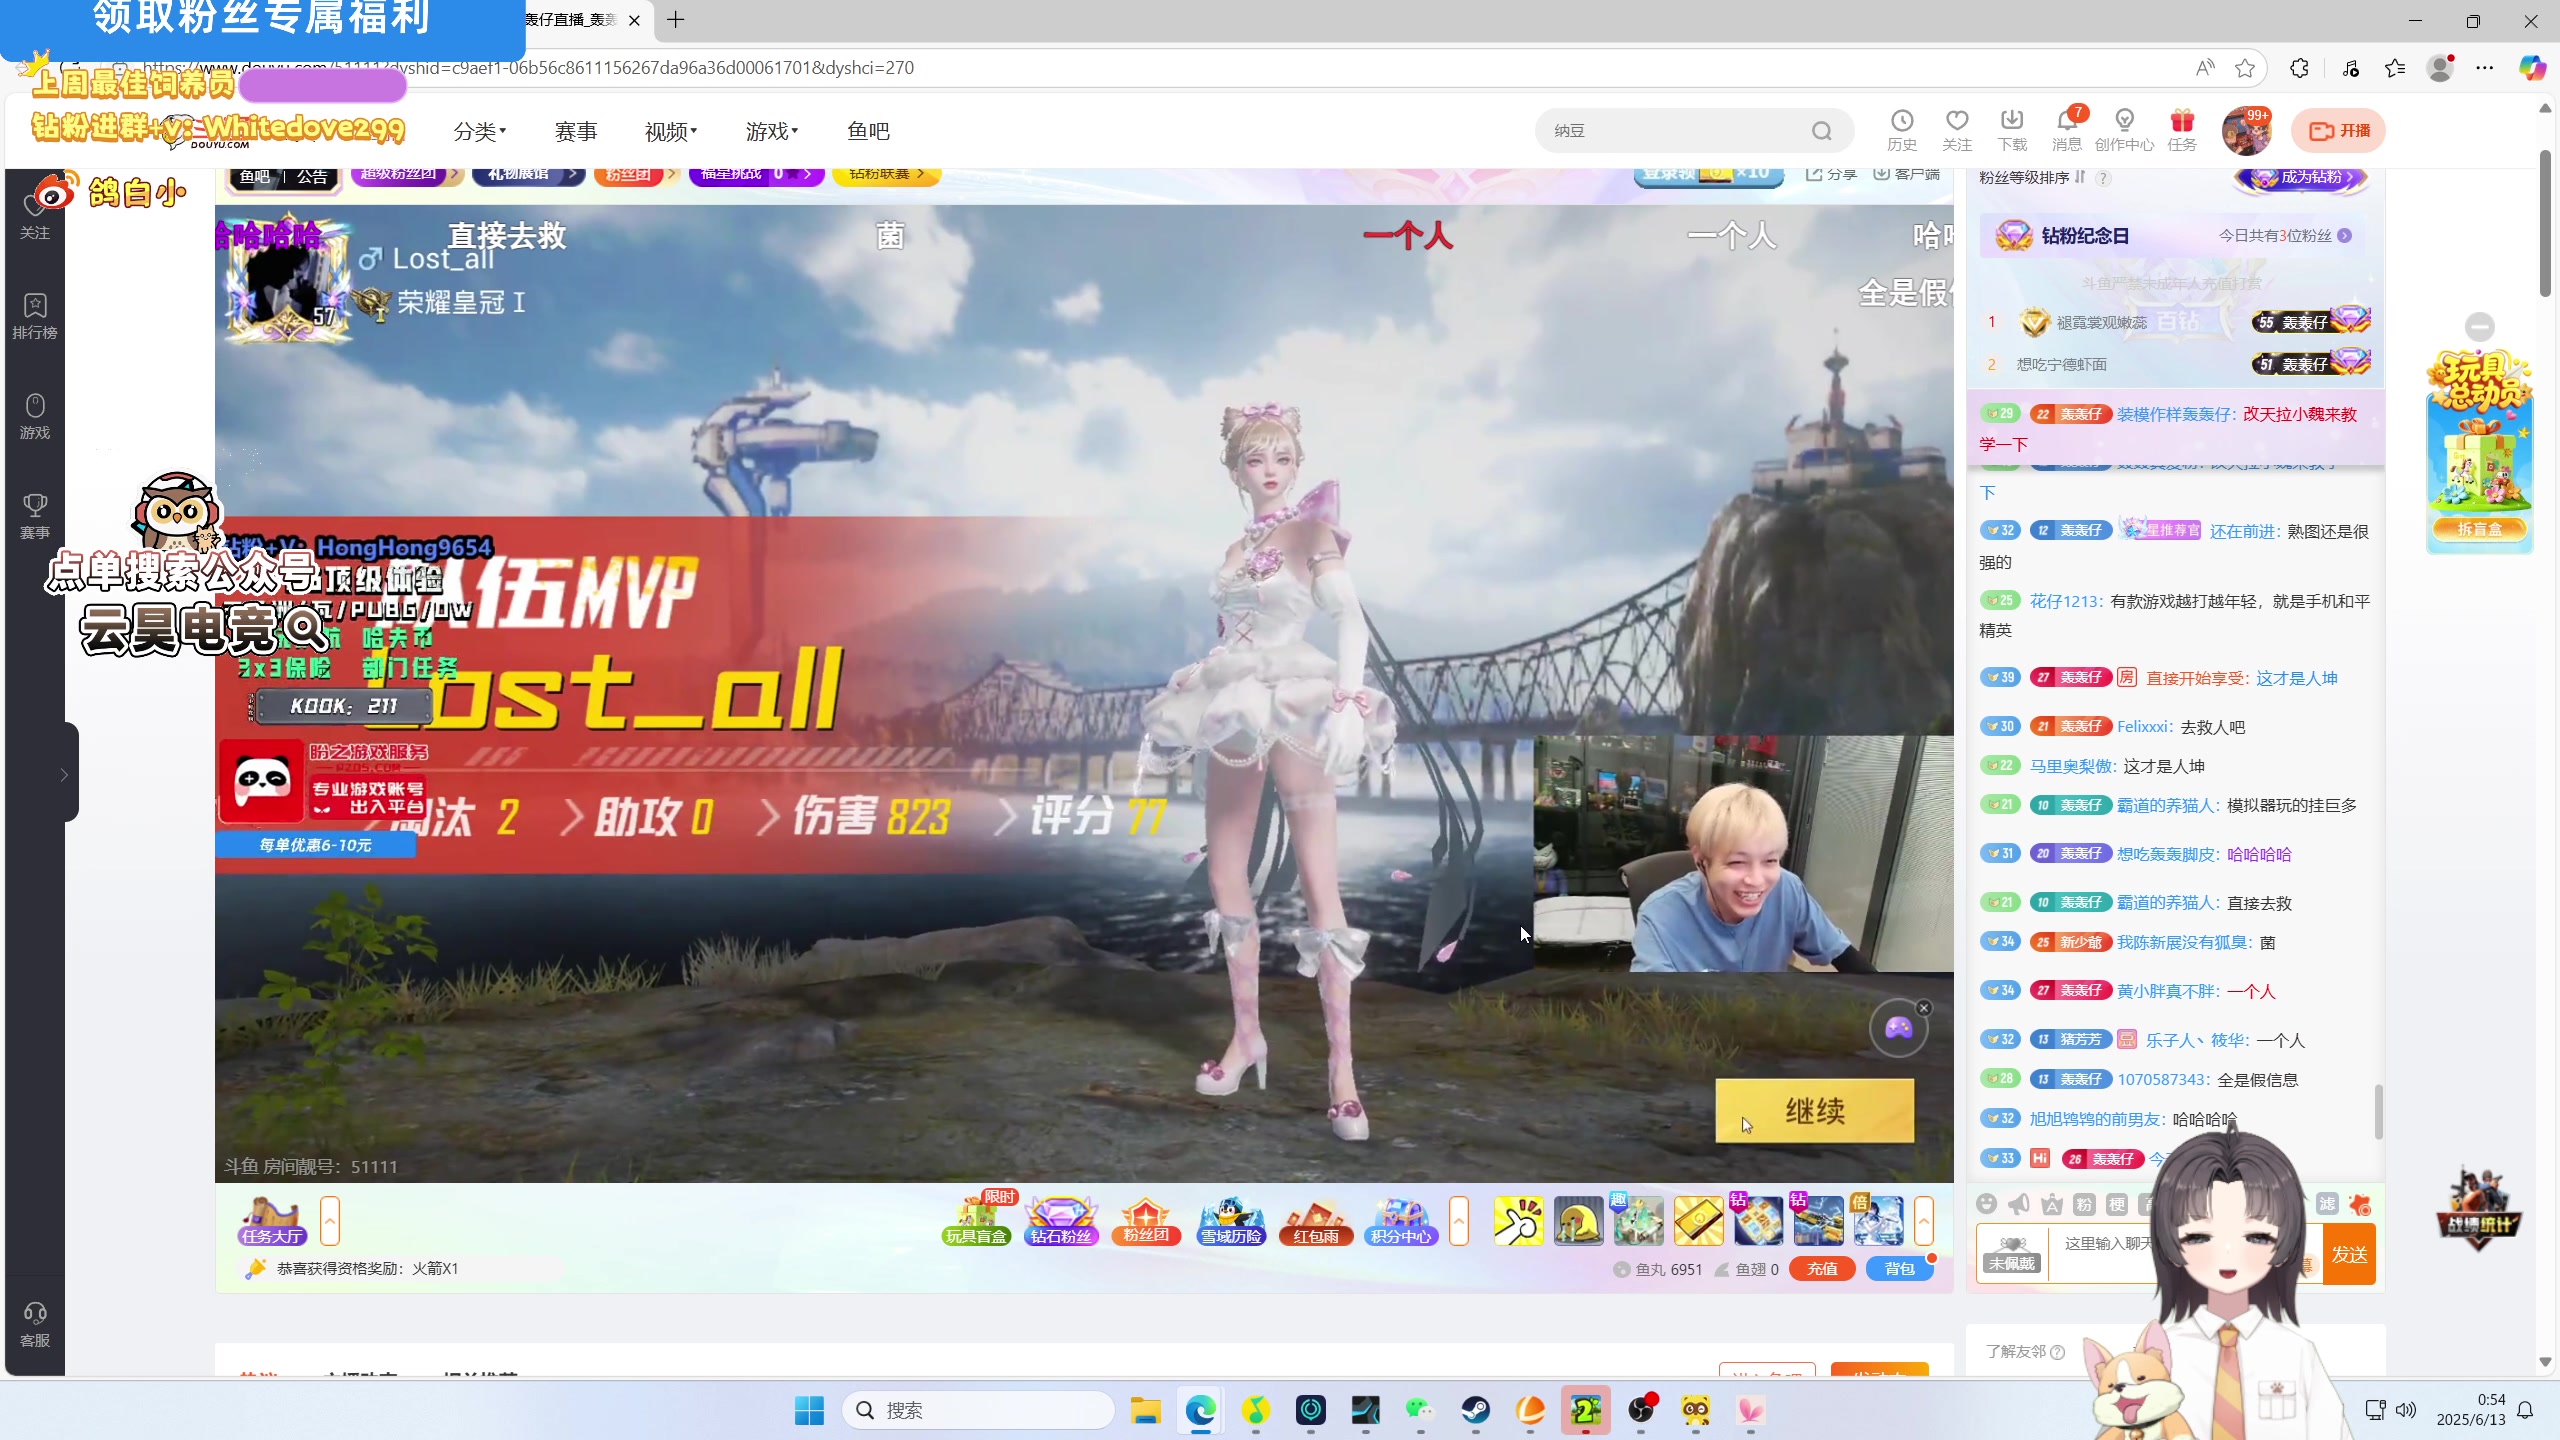Toggle the red splash effects icon

click(2360, 1204)
